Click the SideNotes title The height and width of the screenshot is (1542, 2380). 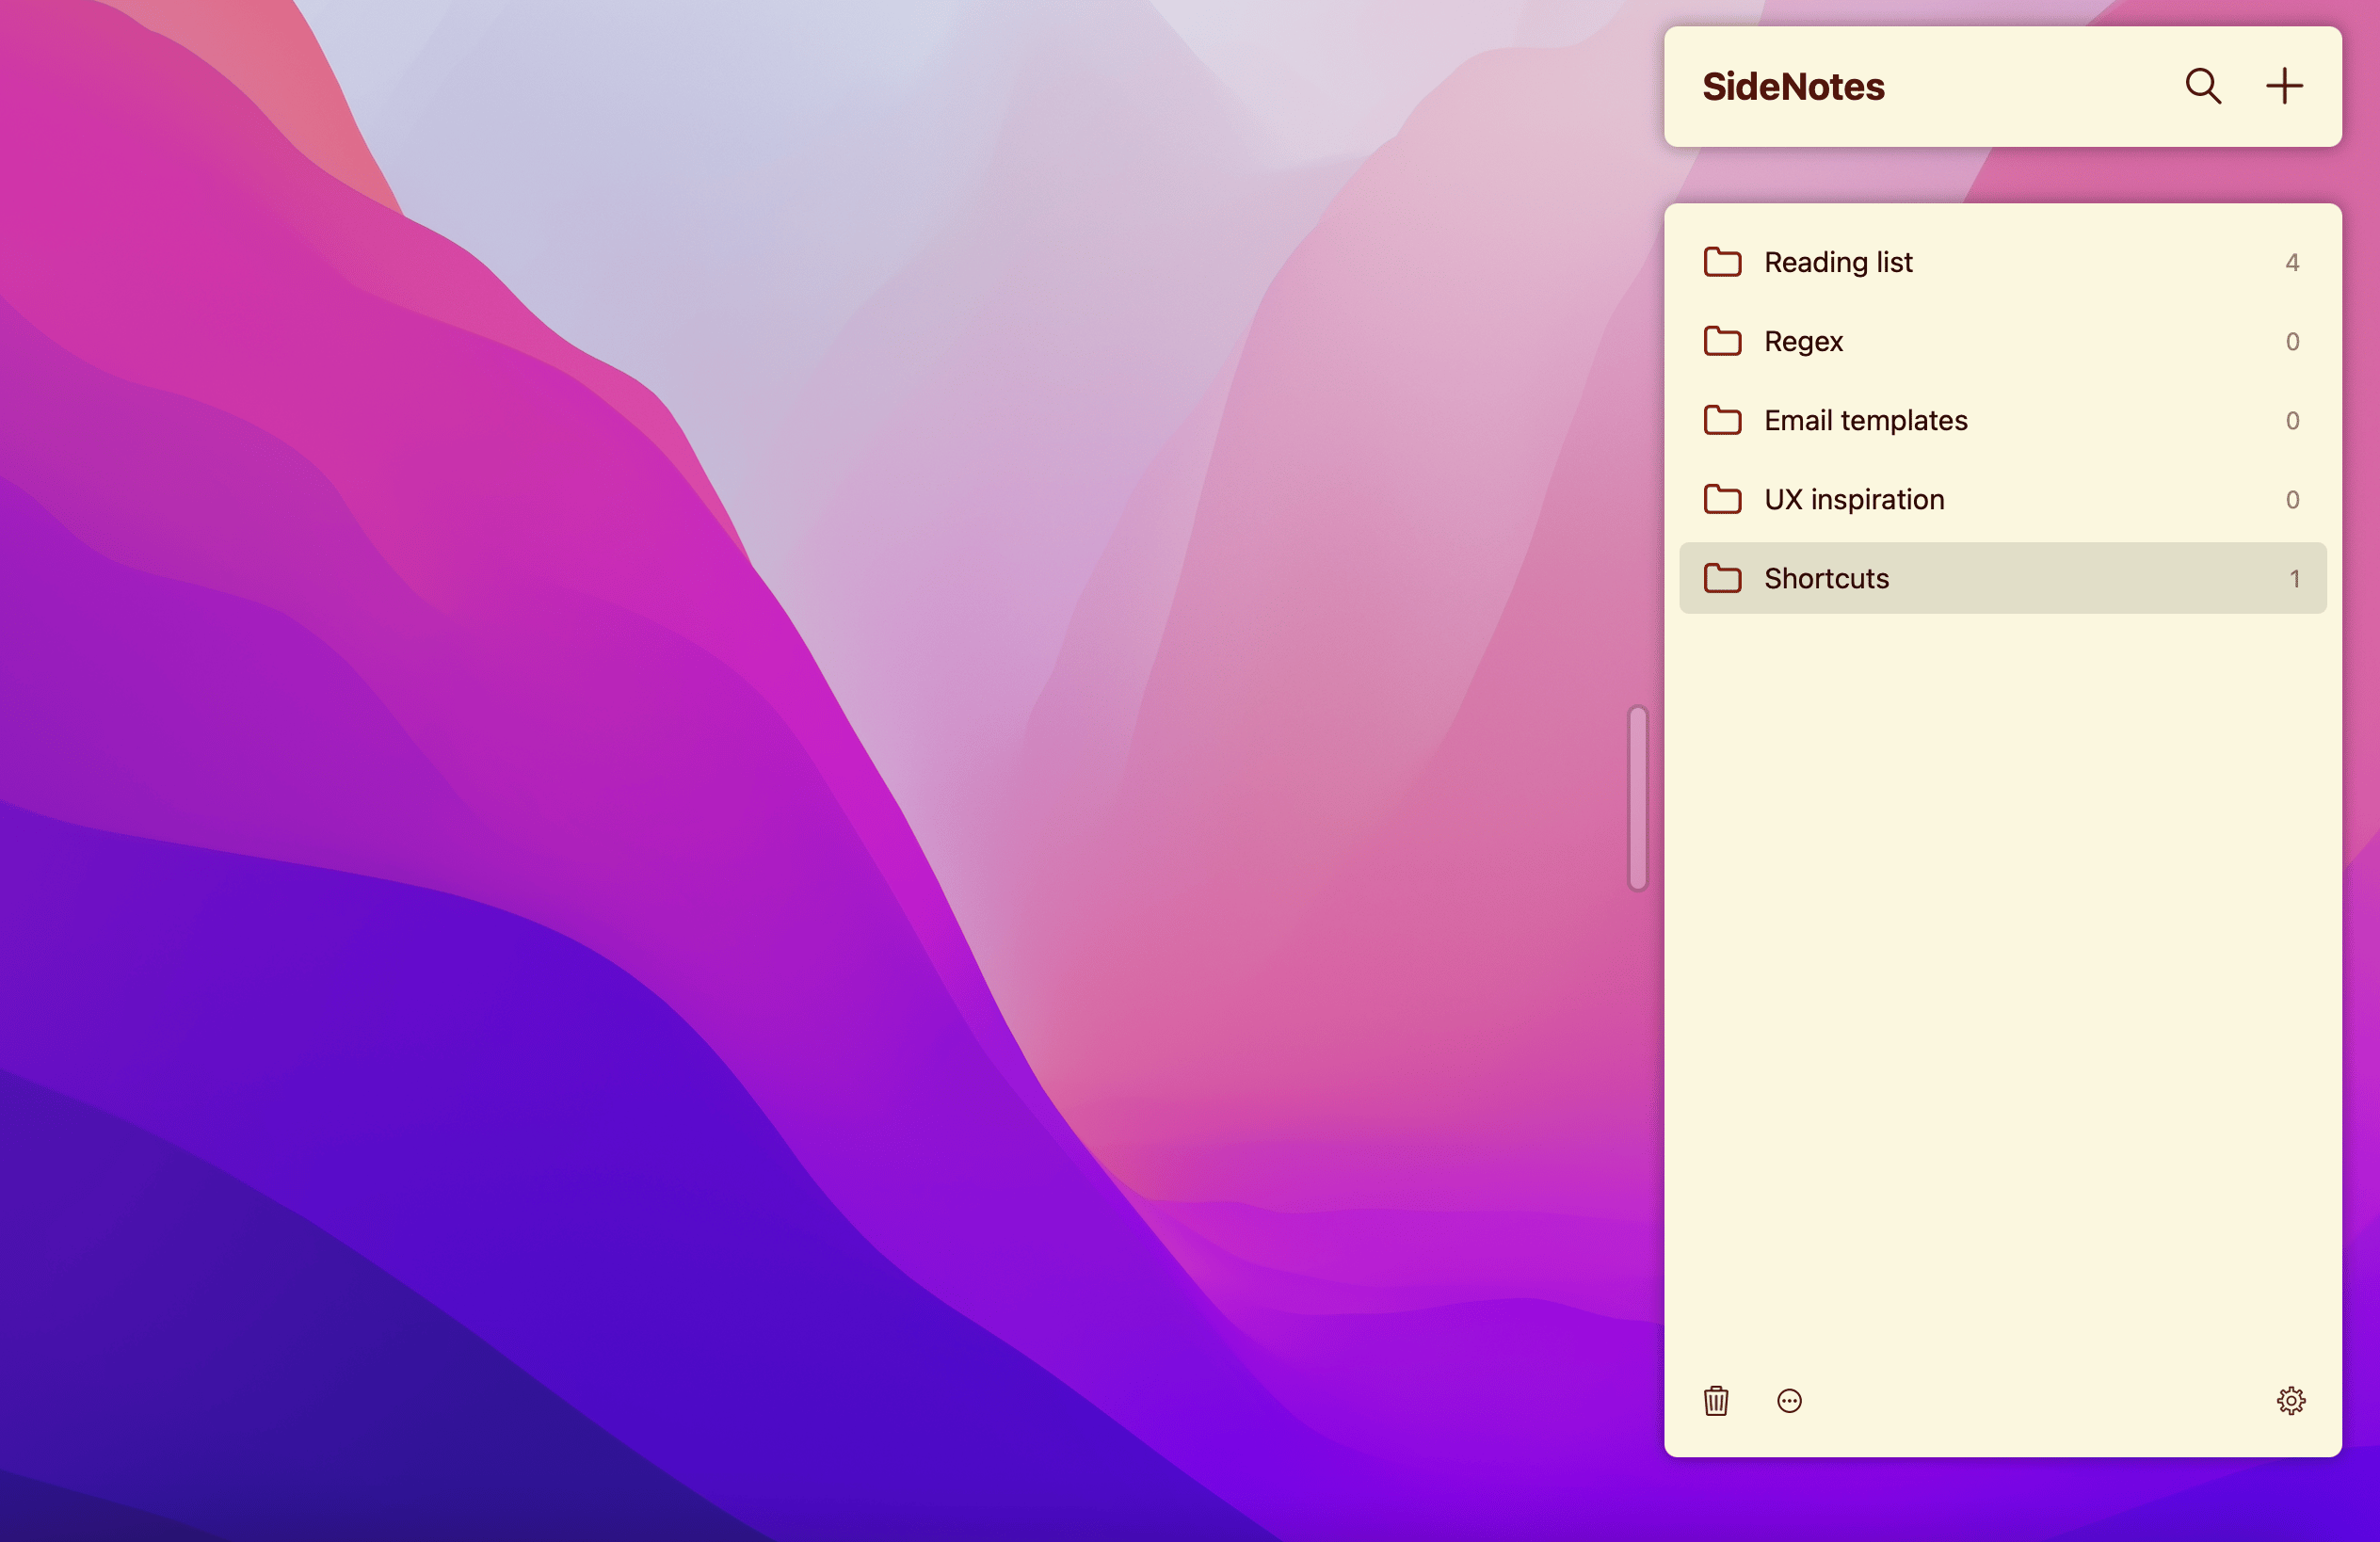pyautogui.click(x=1793, y=87)
